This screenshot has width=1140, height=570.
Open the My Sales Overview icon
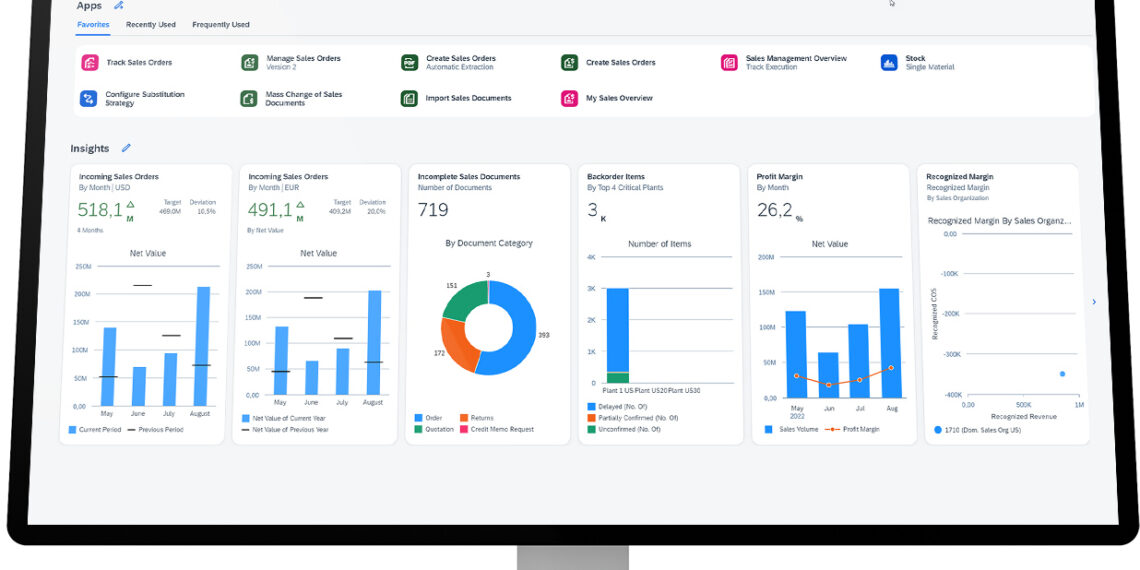pos(569,98)
